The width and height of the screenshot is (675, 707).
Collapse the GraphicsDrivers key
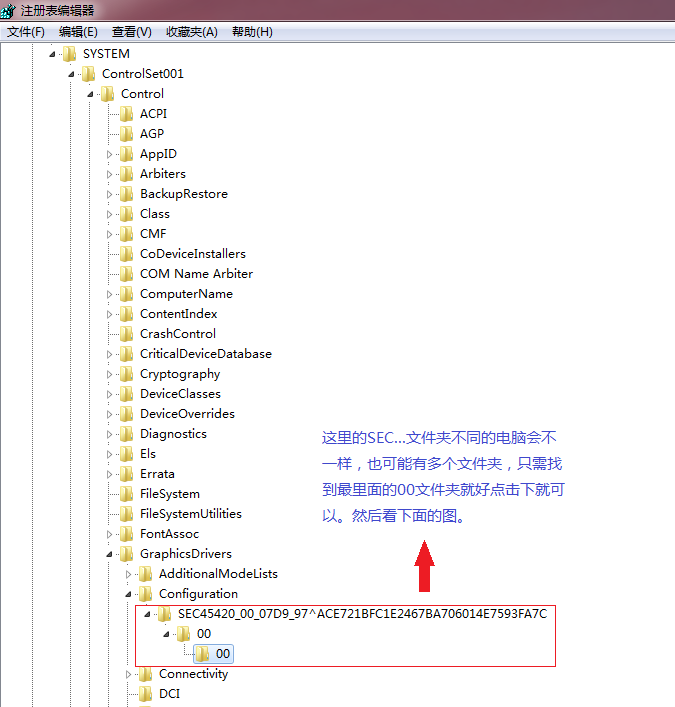109,554
